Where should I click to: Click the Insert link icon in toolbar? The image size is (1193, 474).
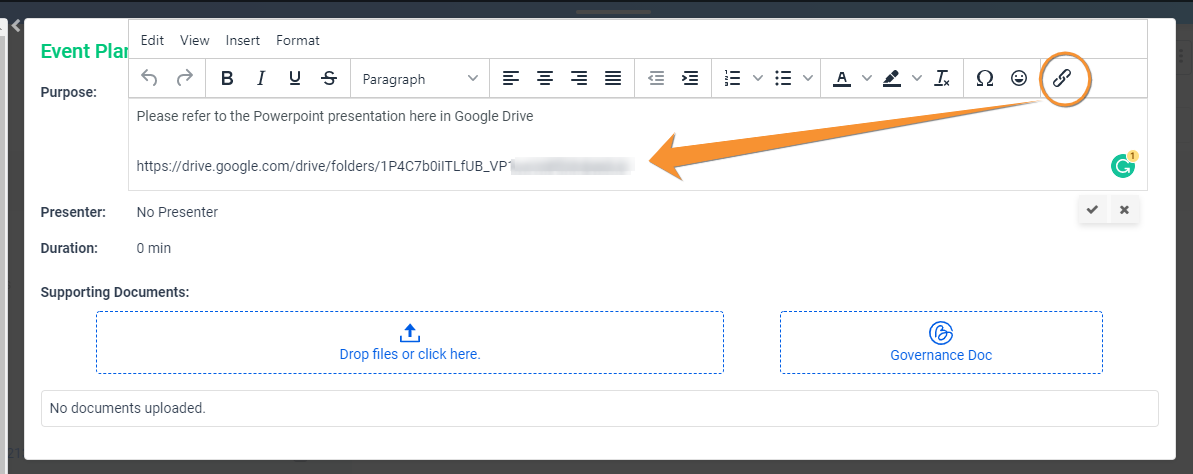pyautogui.click(x=1062, y=78)
